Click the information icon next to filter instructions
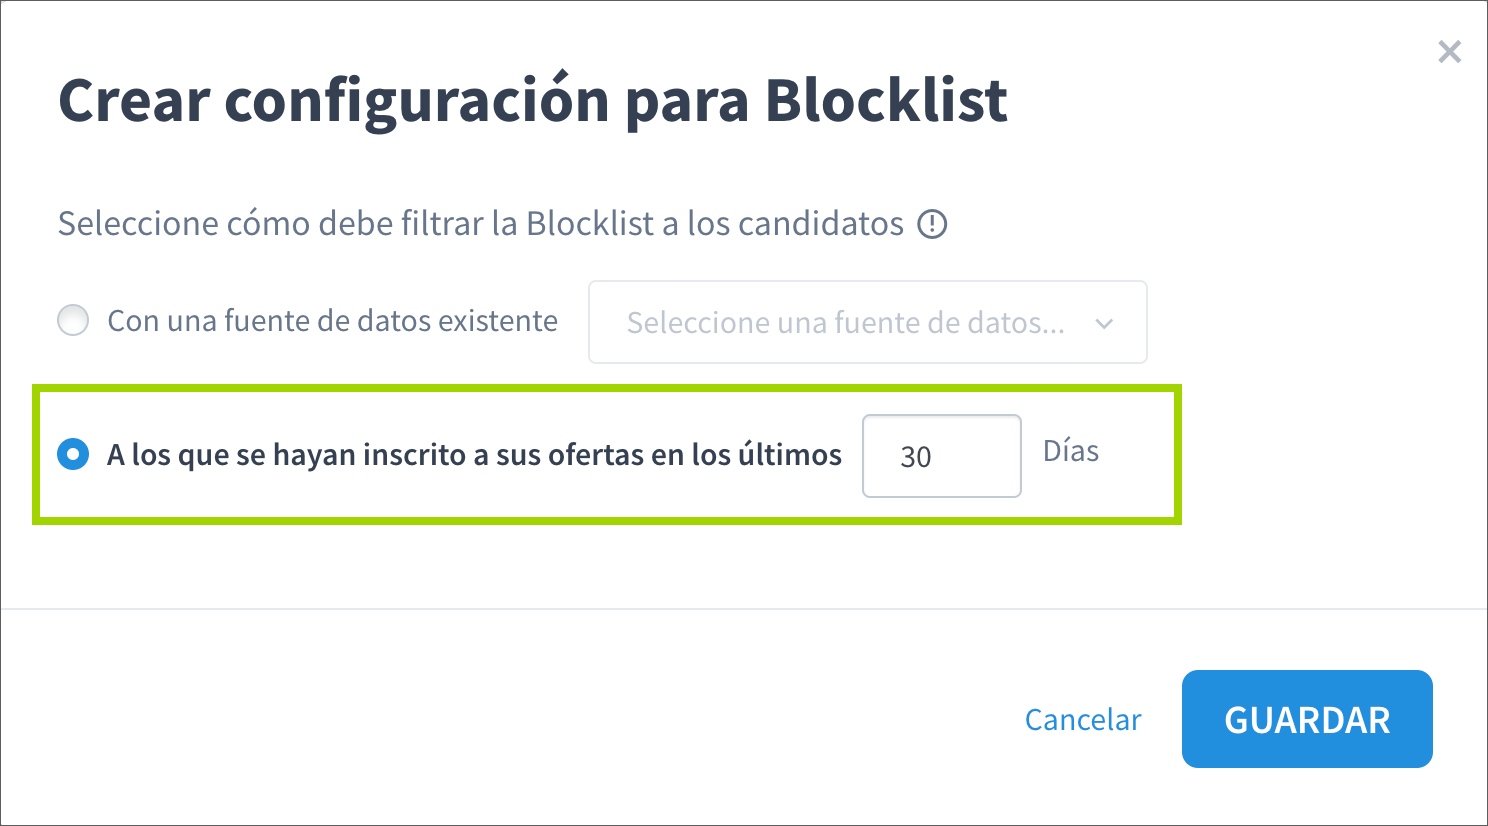Image resolution: width=1488 pixels, height=826 pixels. [932, 224]
